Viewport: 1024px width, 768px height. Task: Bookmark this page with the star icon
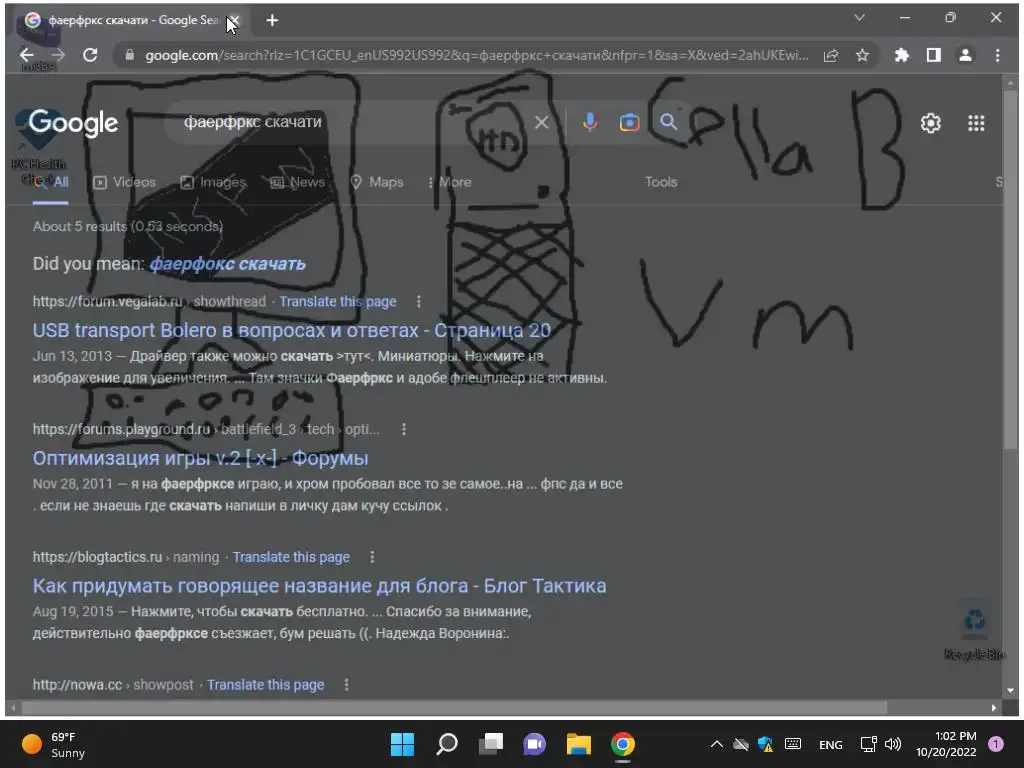[x=862, y=56]
